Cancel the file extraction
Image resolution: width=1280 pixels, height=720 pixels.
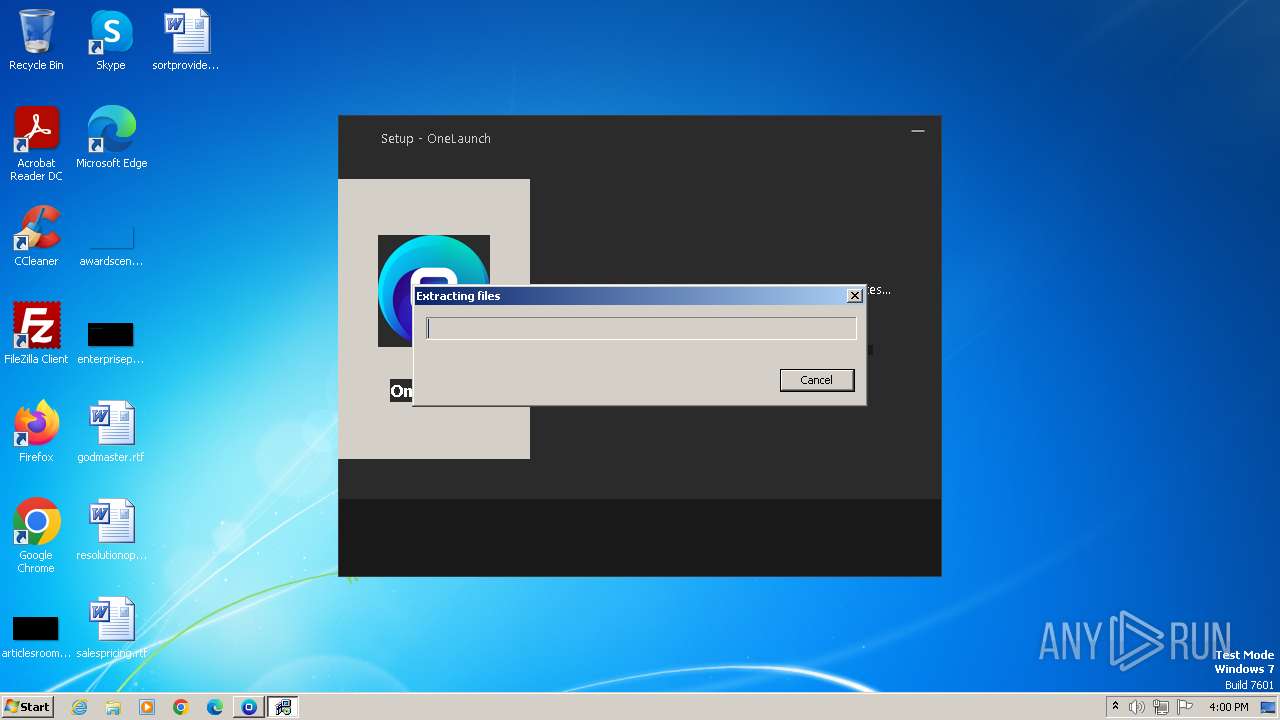click(x=816, y=380)
